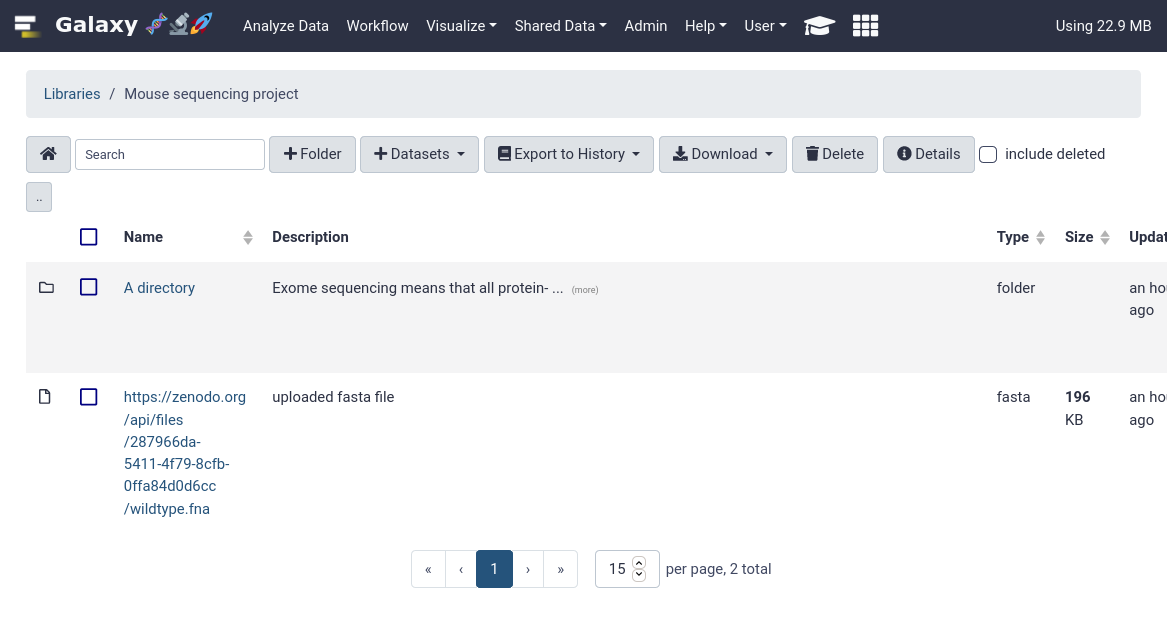Open the A directory folder link
This screenshot has height=628, width=1167.
click(159, 288)
